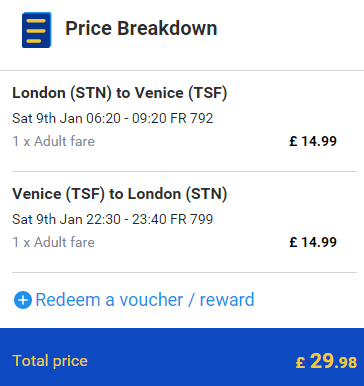Click the Price Breakdown list icon
The image size is (364, 386).
(x=37, y=30)
